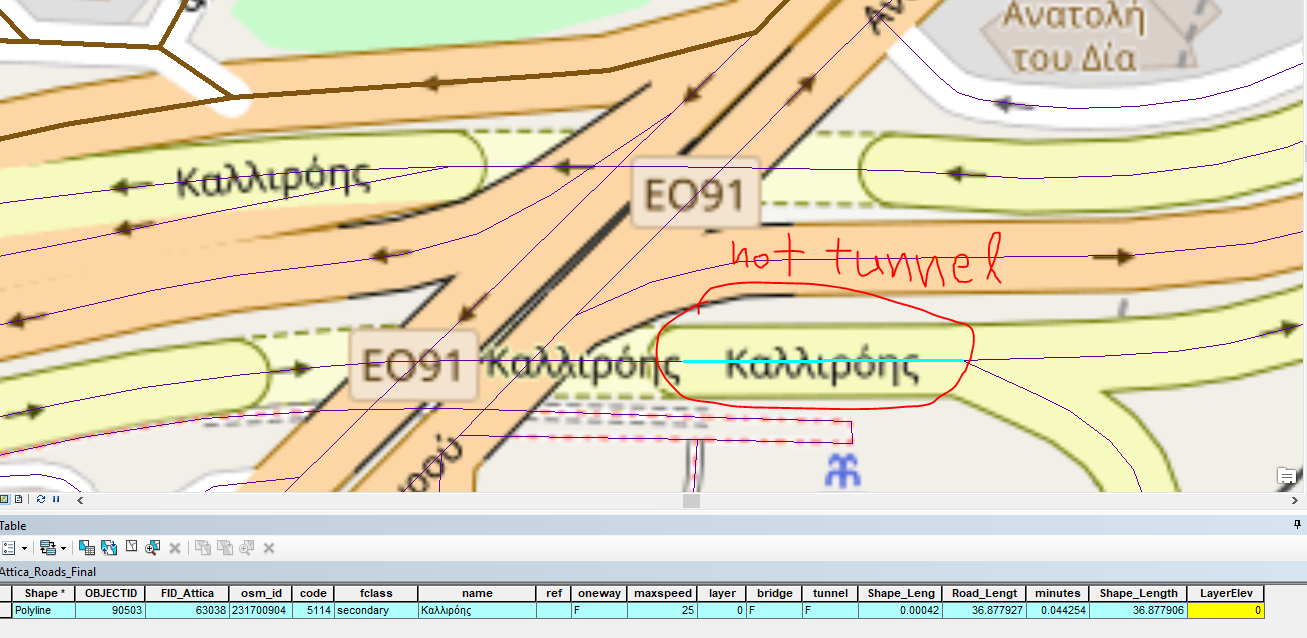Click the code column header

tap(314, 593)
